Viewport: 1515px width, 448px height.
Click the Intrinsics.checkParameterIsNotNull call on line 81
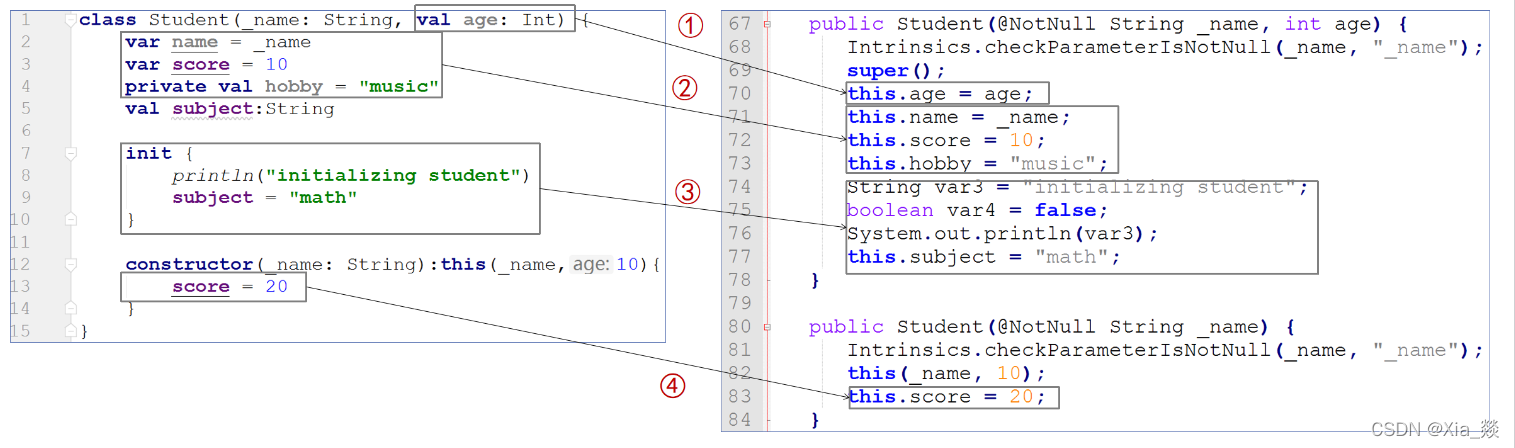(1165, 350)
